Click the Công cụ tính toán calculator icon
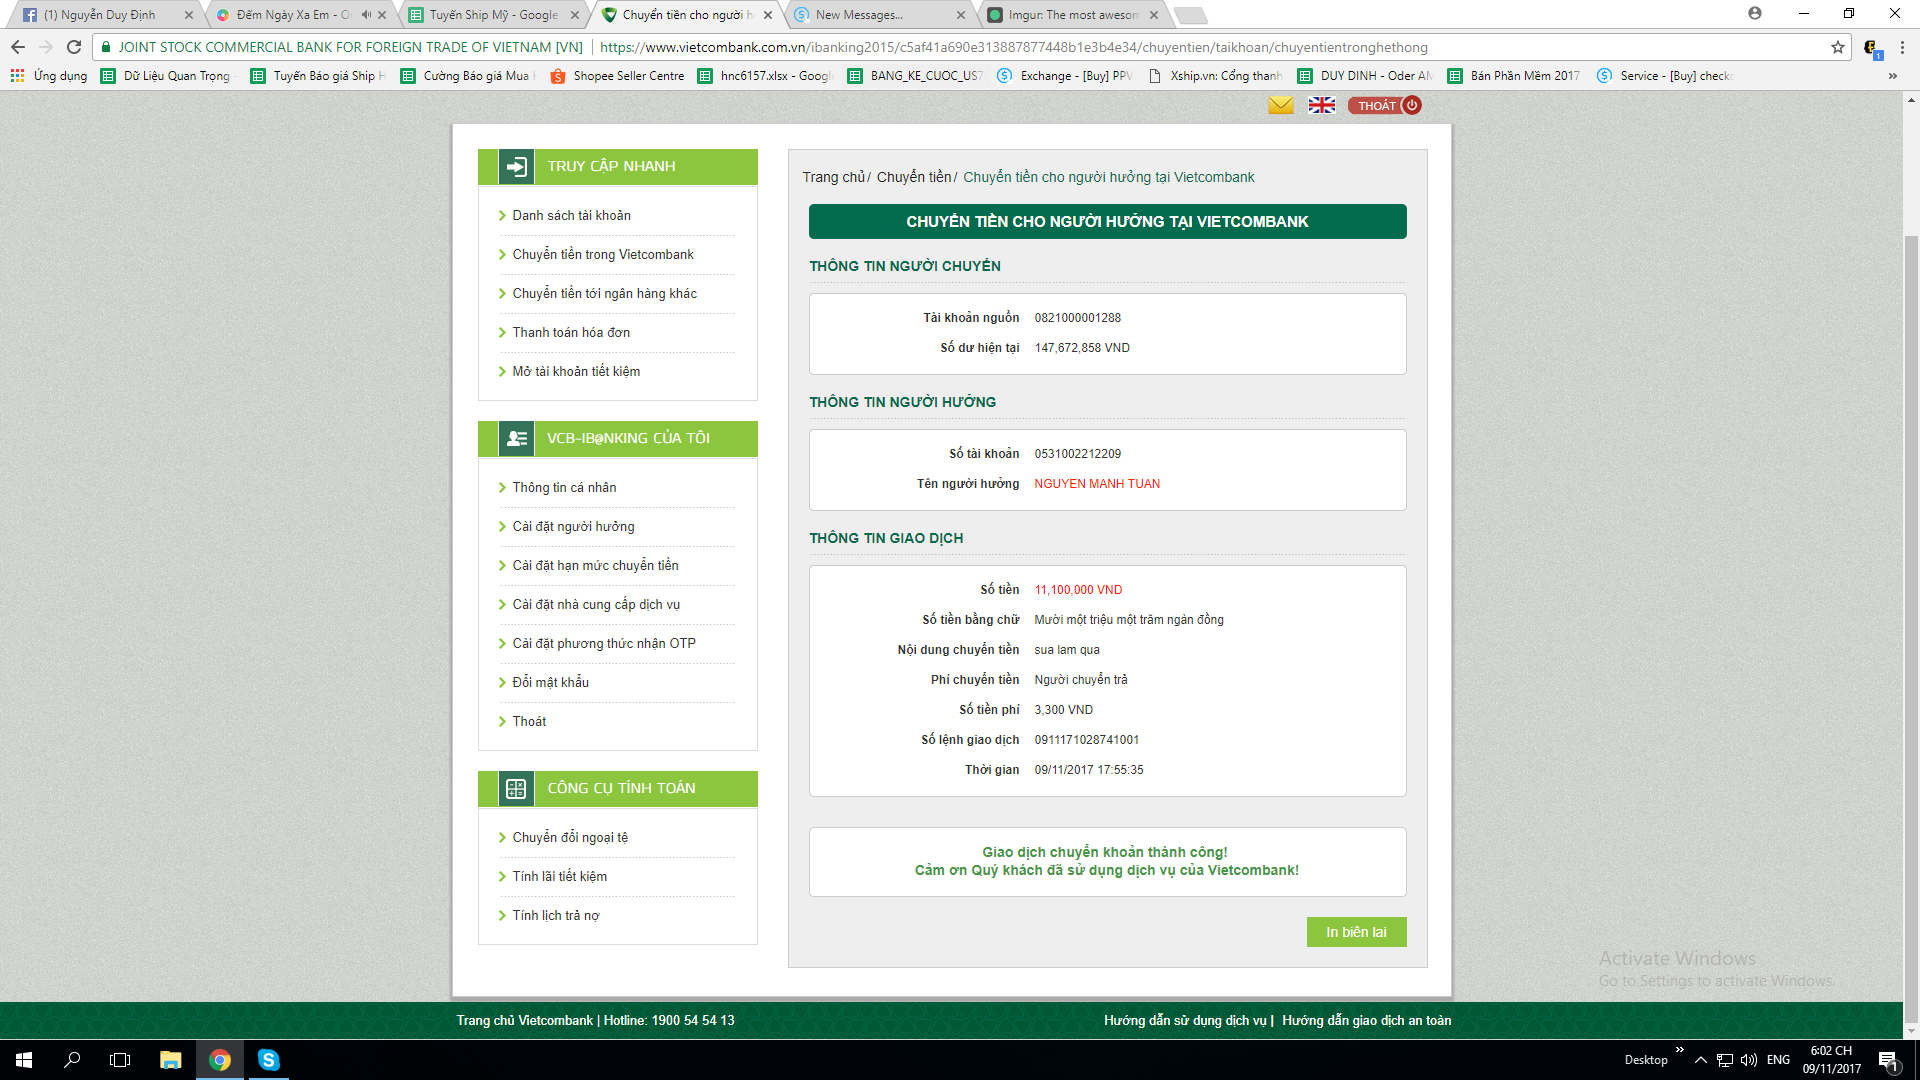 tap(516, 788)
